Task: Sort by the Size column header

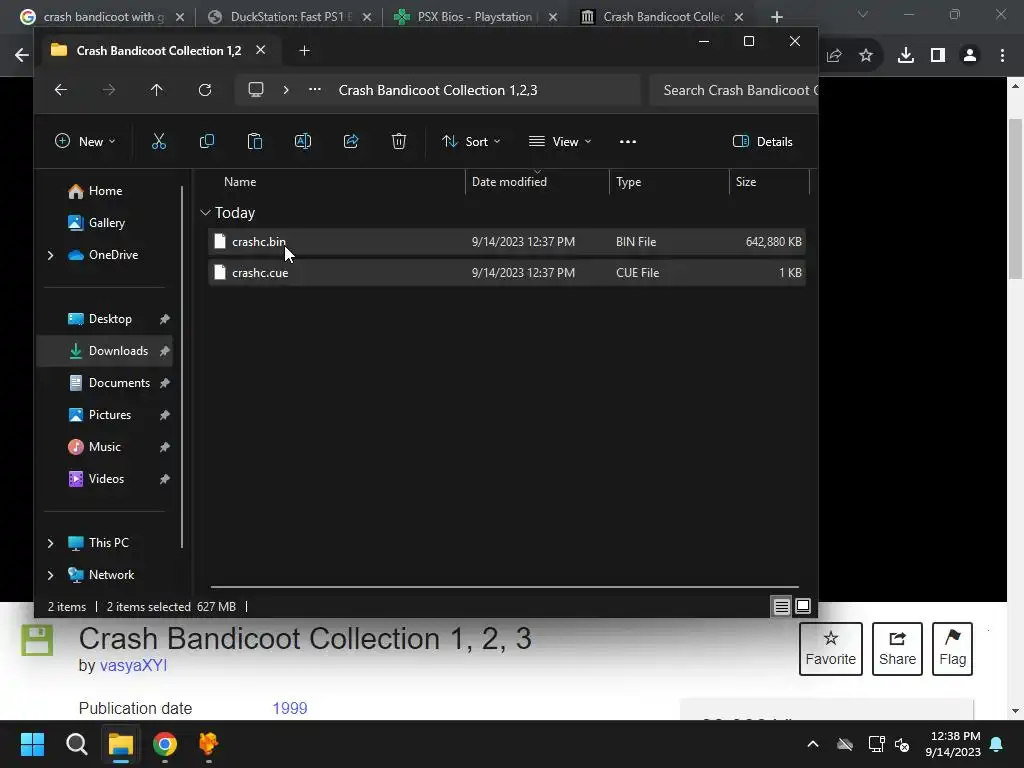Action: pyautogui.click(x=746, y=182)
